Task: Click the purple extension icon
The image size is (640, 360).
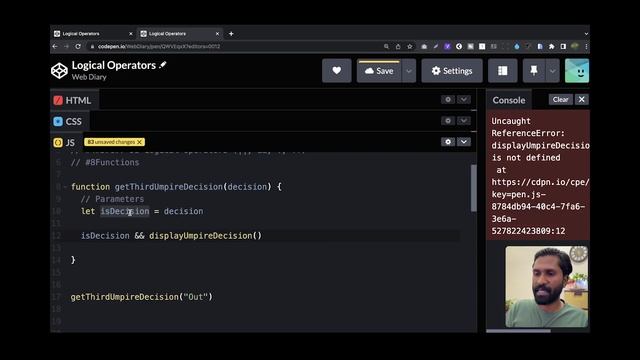Action: tap(447, 47)
